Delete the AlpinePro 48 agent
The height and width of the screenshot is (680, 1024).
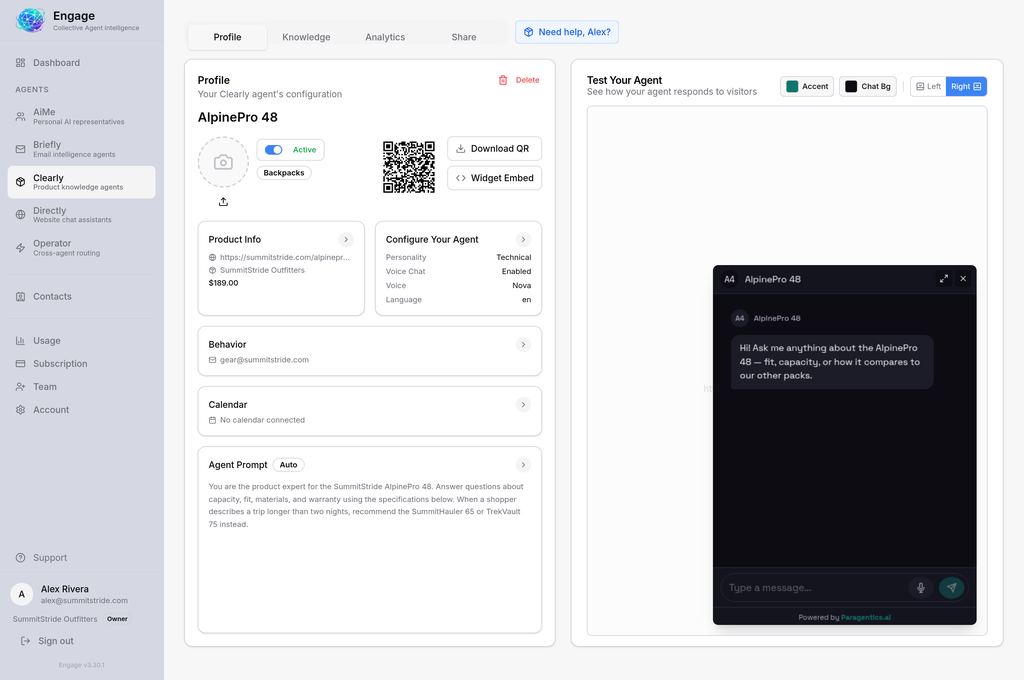(x=519, y=80)
